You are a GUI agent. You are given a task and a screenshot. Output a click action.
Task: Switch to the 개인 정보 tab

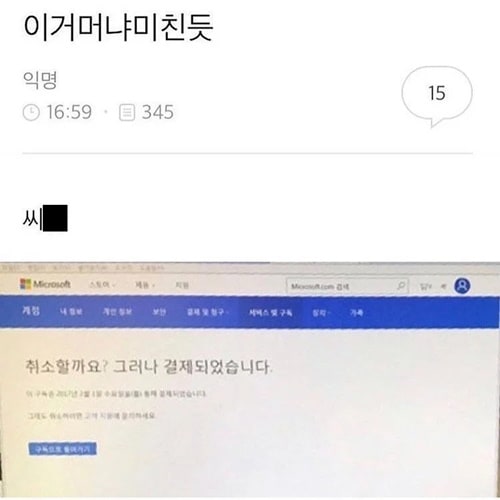pos(117,312)
